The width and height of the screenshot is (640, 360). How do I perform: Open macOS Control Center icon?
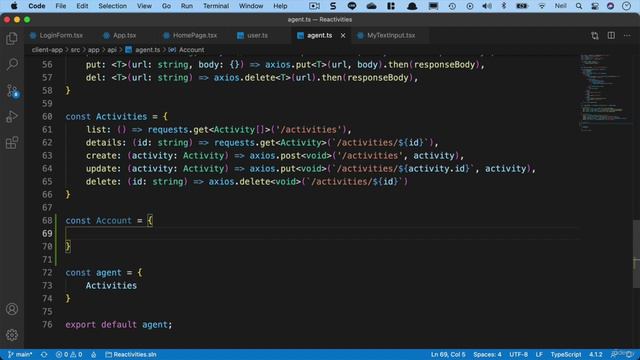595,6
